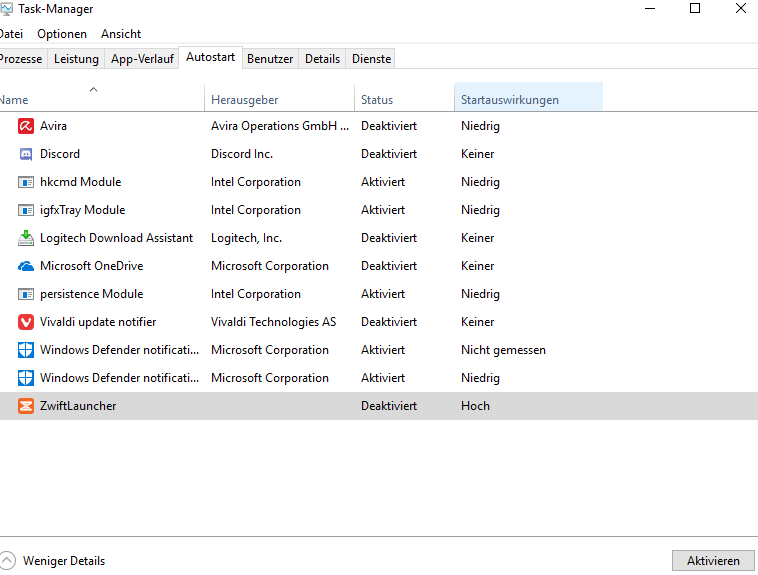Screen dimensions: 758x575
Task: Switch to the Dienste tab
Action: 371,59
